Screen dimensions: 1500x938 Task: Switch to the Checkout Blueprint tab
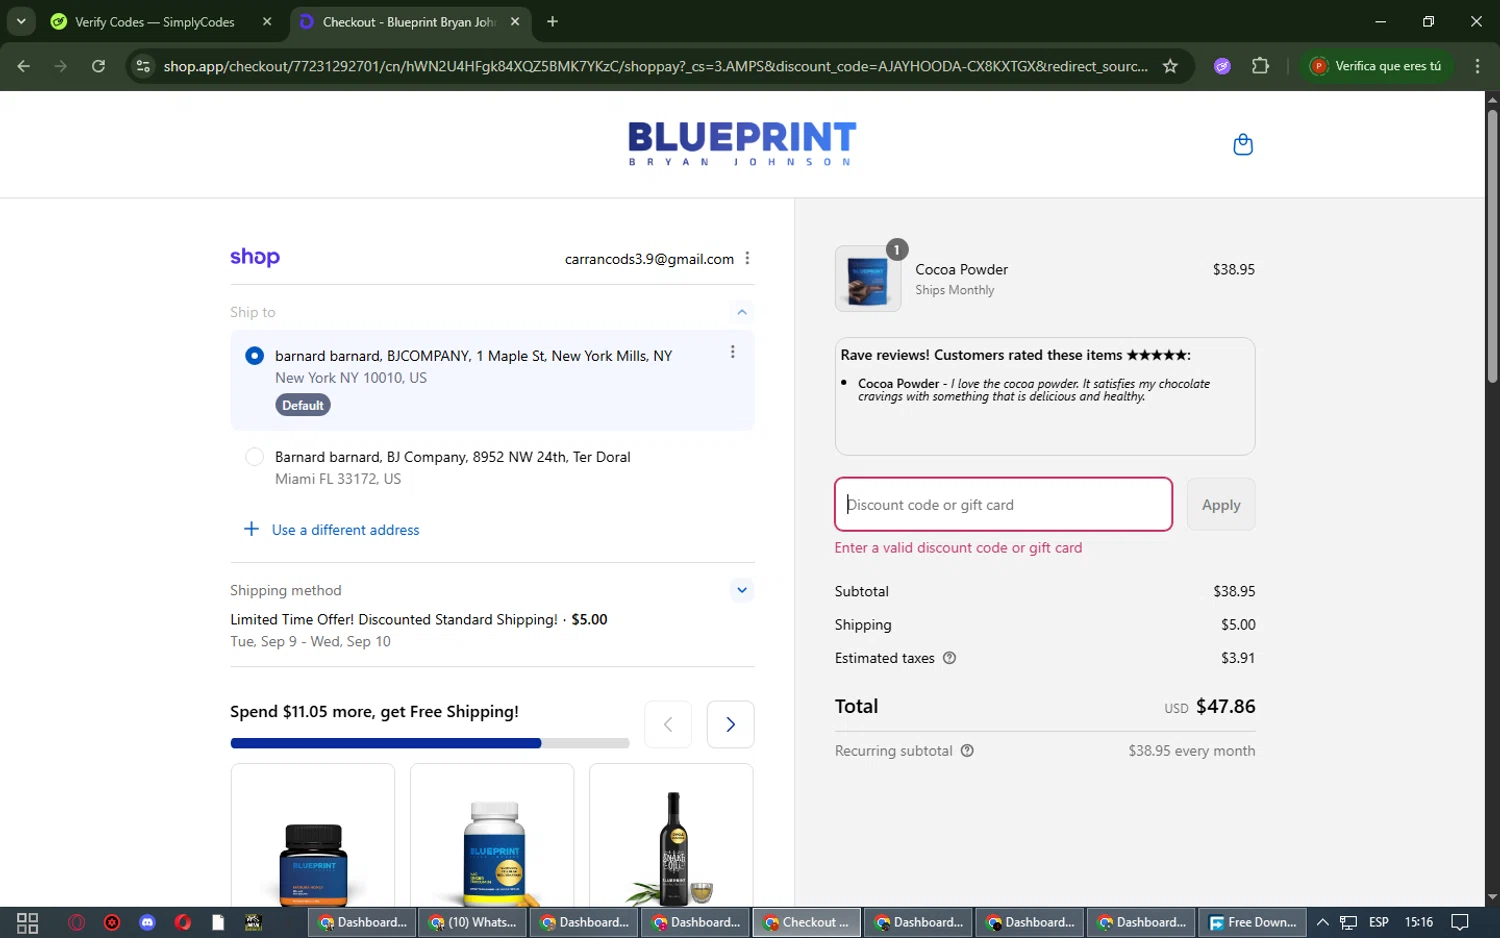[410, 21]
